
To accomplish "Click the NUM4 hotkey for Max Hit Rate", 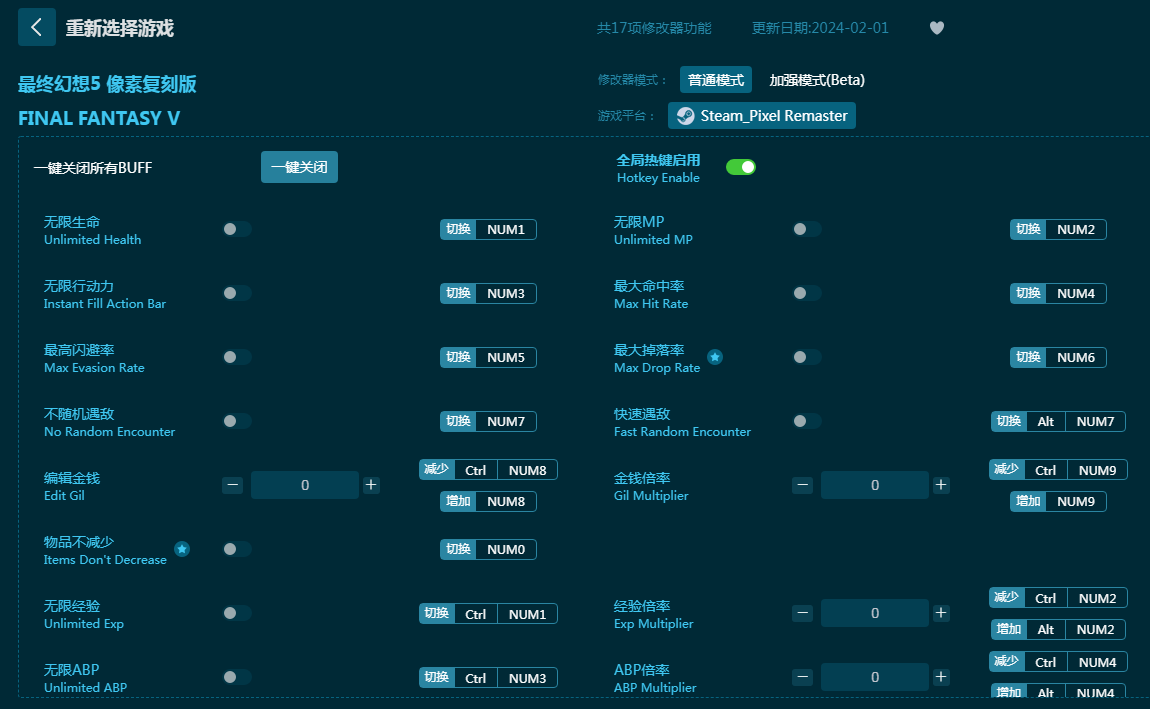I will click(x=1058, y=293).
